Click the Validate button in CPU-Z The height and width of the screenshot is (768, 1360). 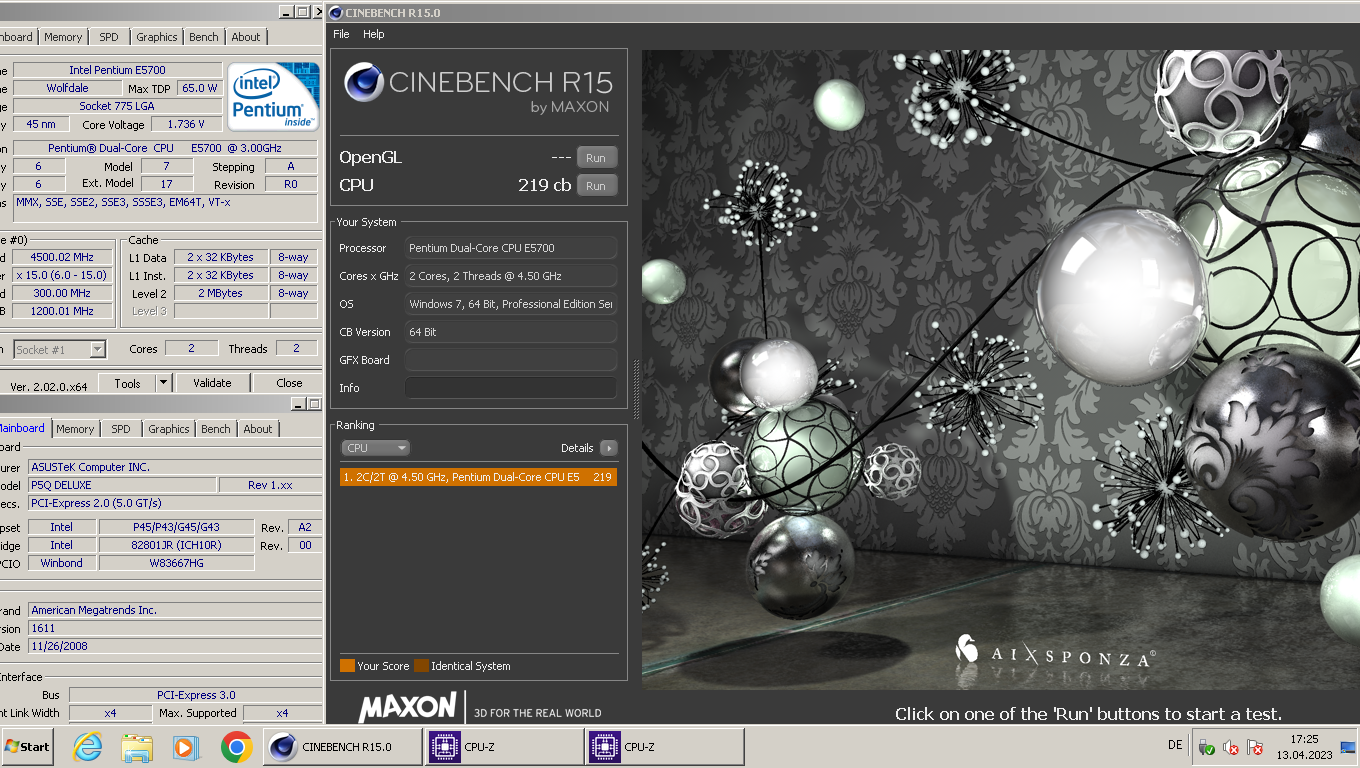click(212, 383)
